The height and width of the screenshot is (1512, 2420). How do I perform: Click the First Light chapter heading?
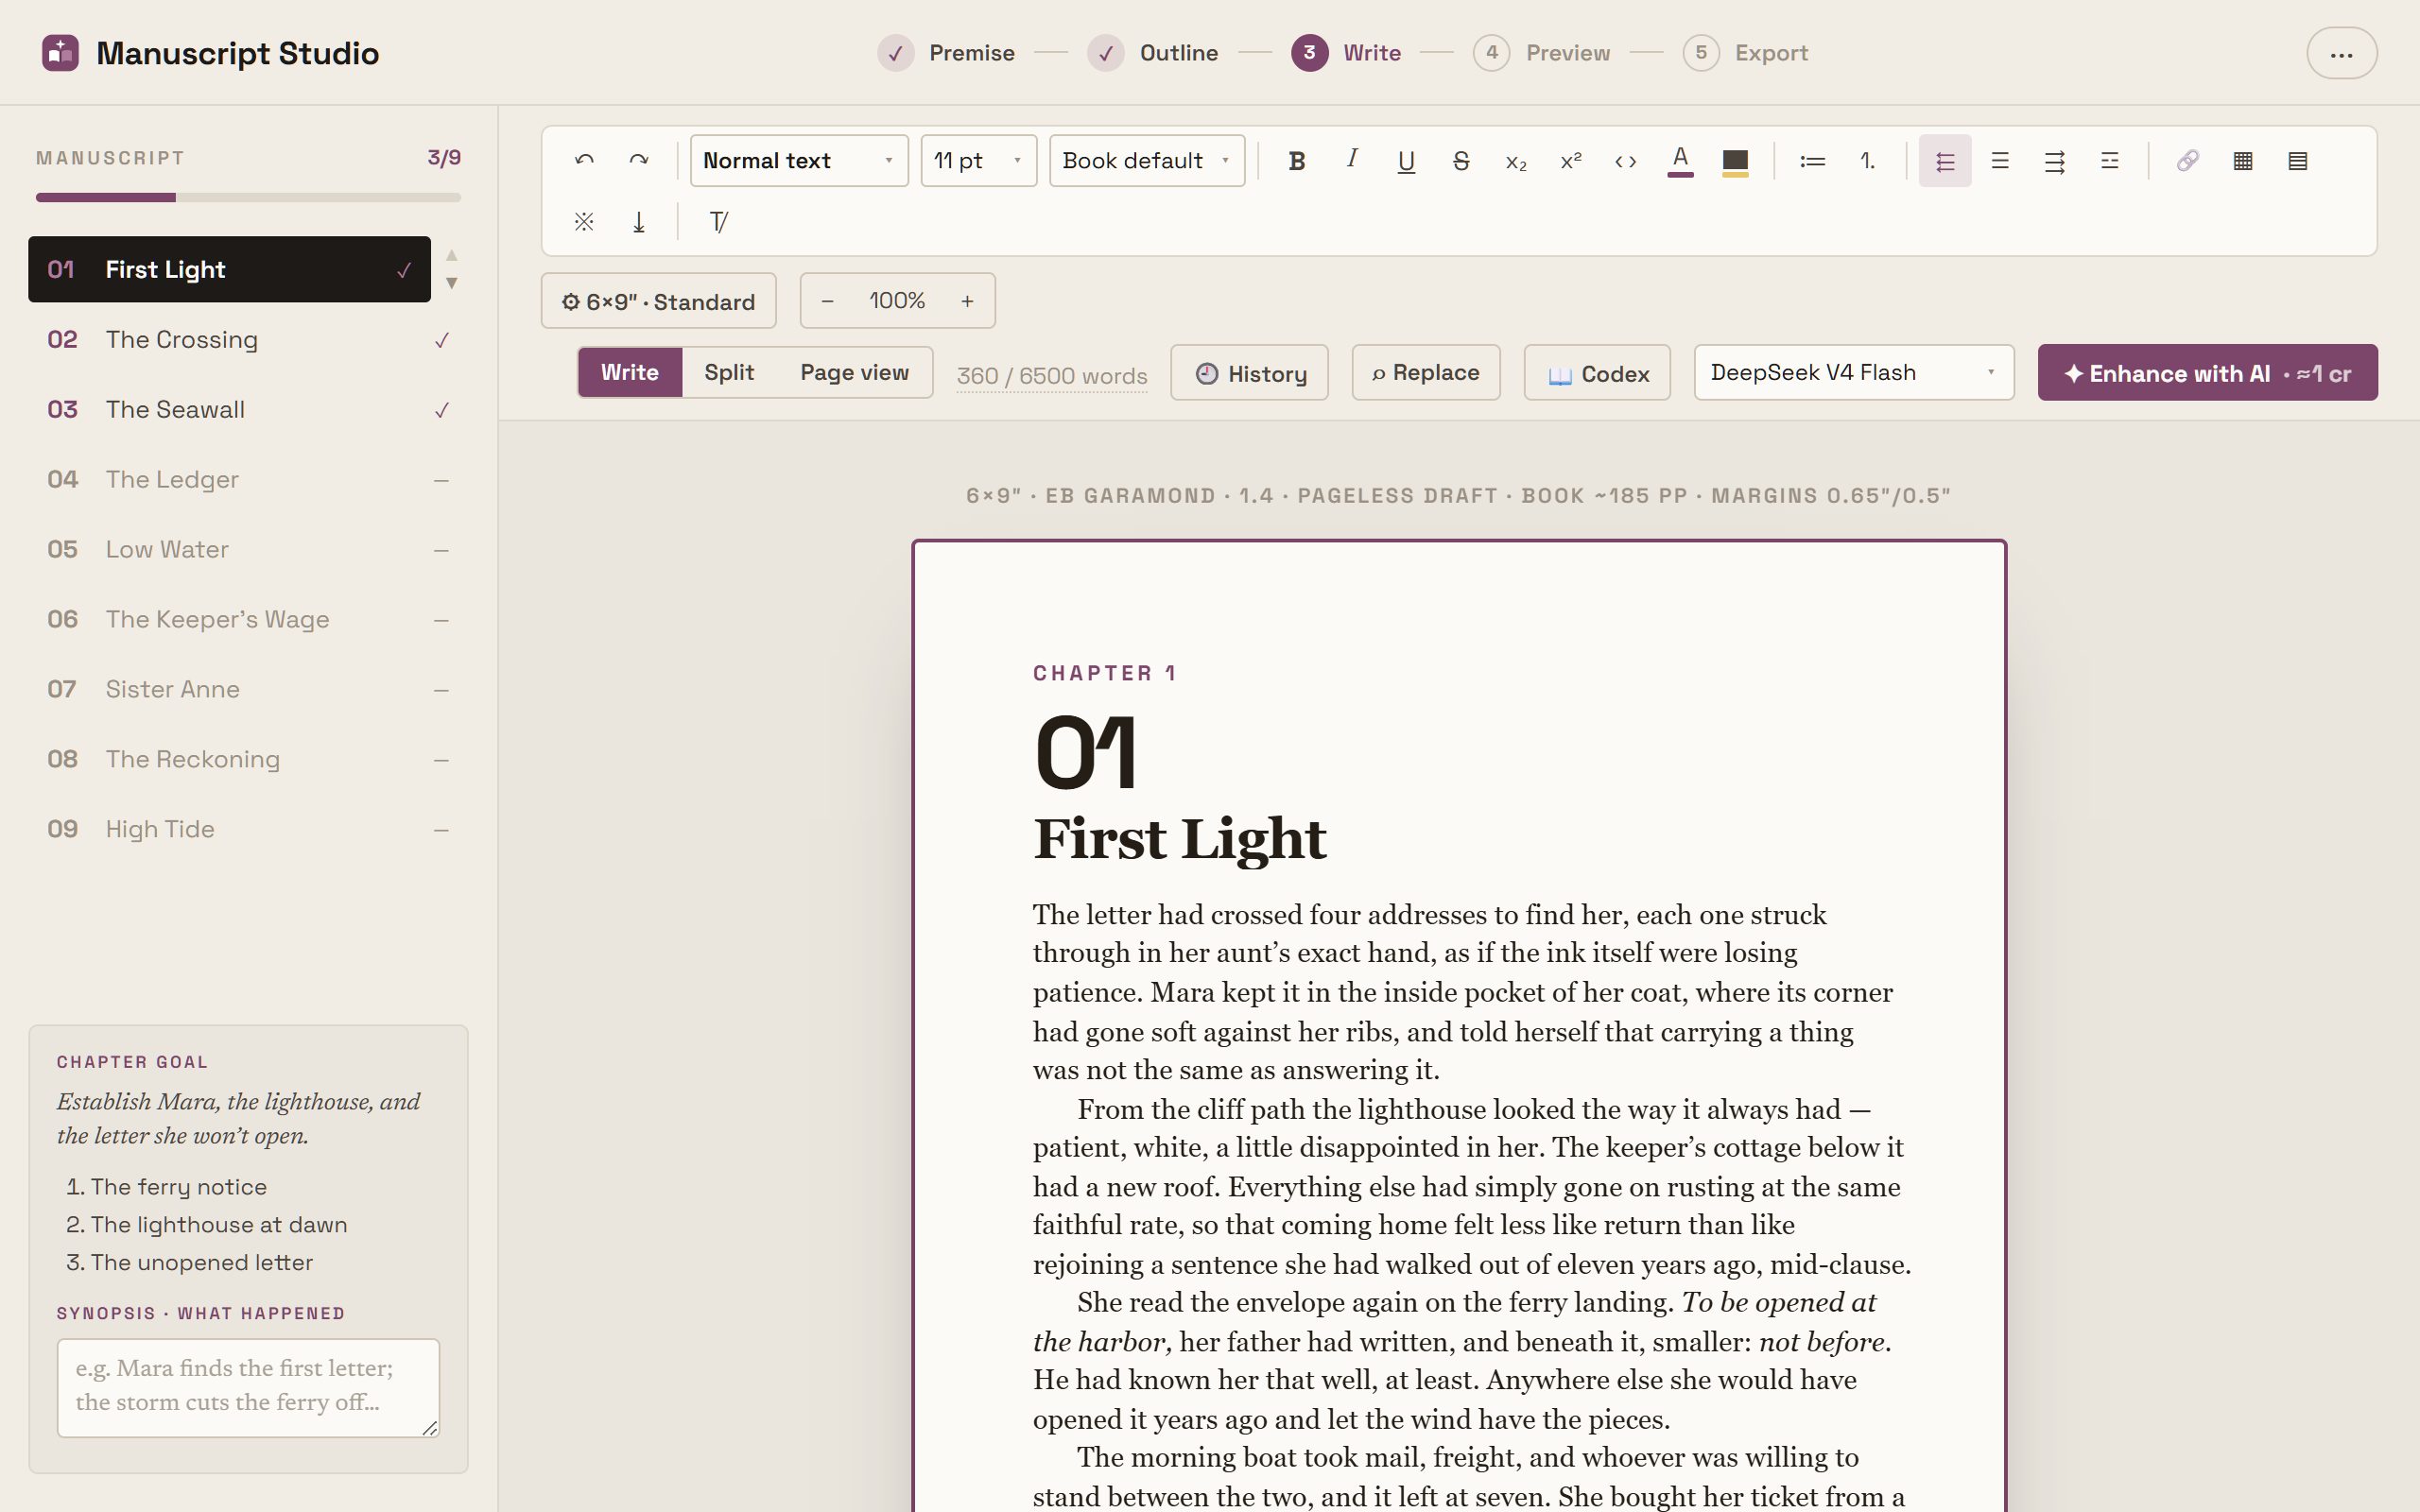(x=1180, y=838)
